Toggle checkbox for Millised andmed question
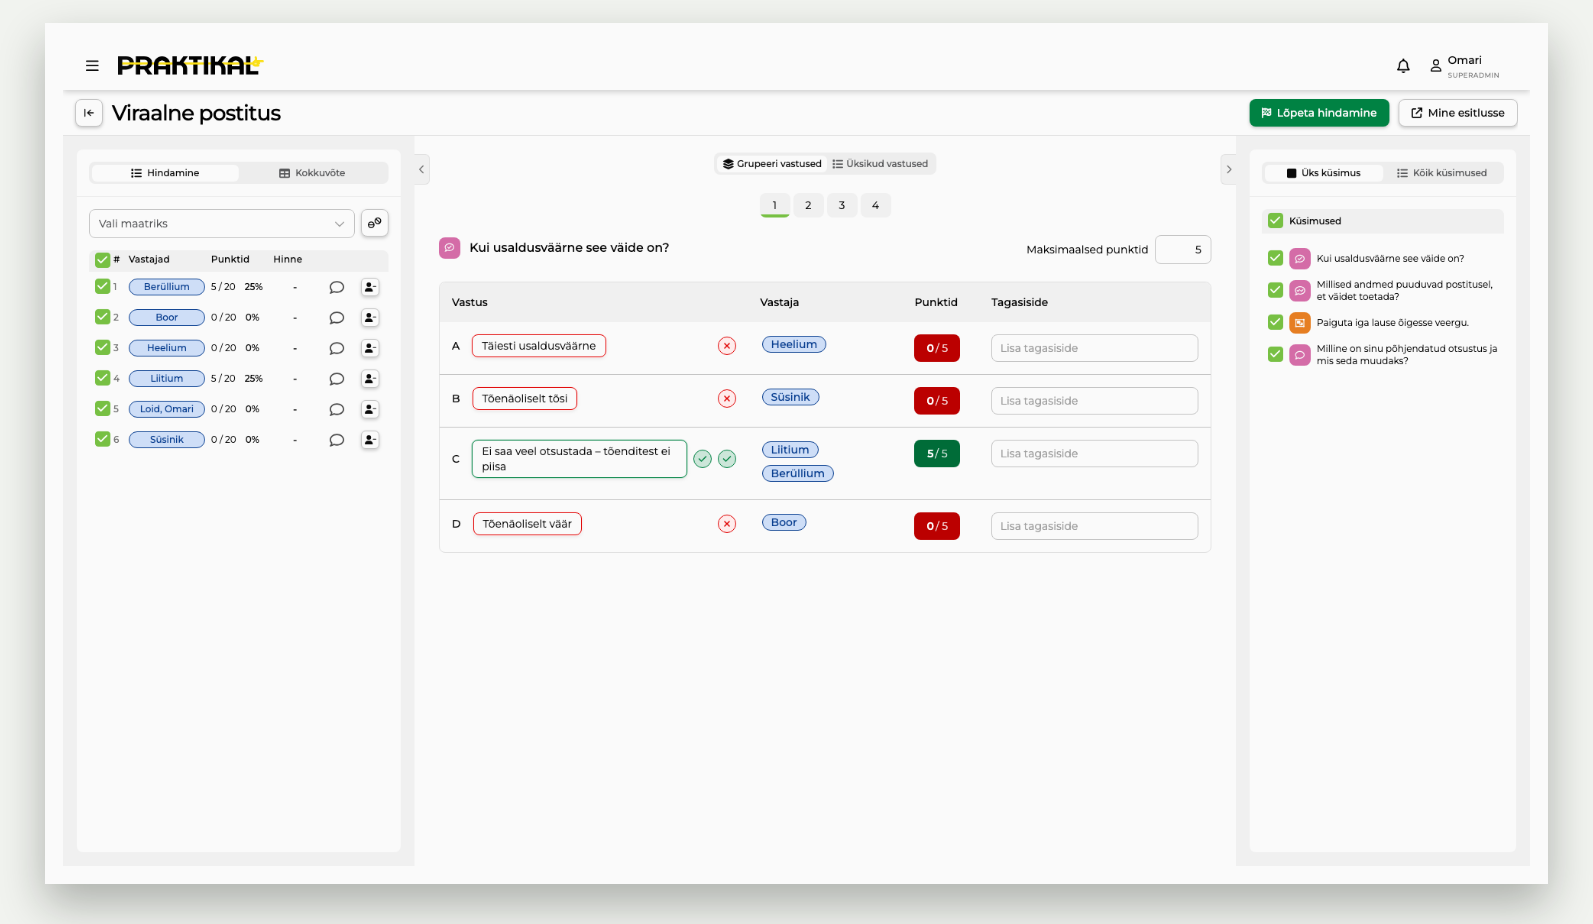The image size is (1593, 924). (x=1275, y=290)
